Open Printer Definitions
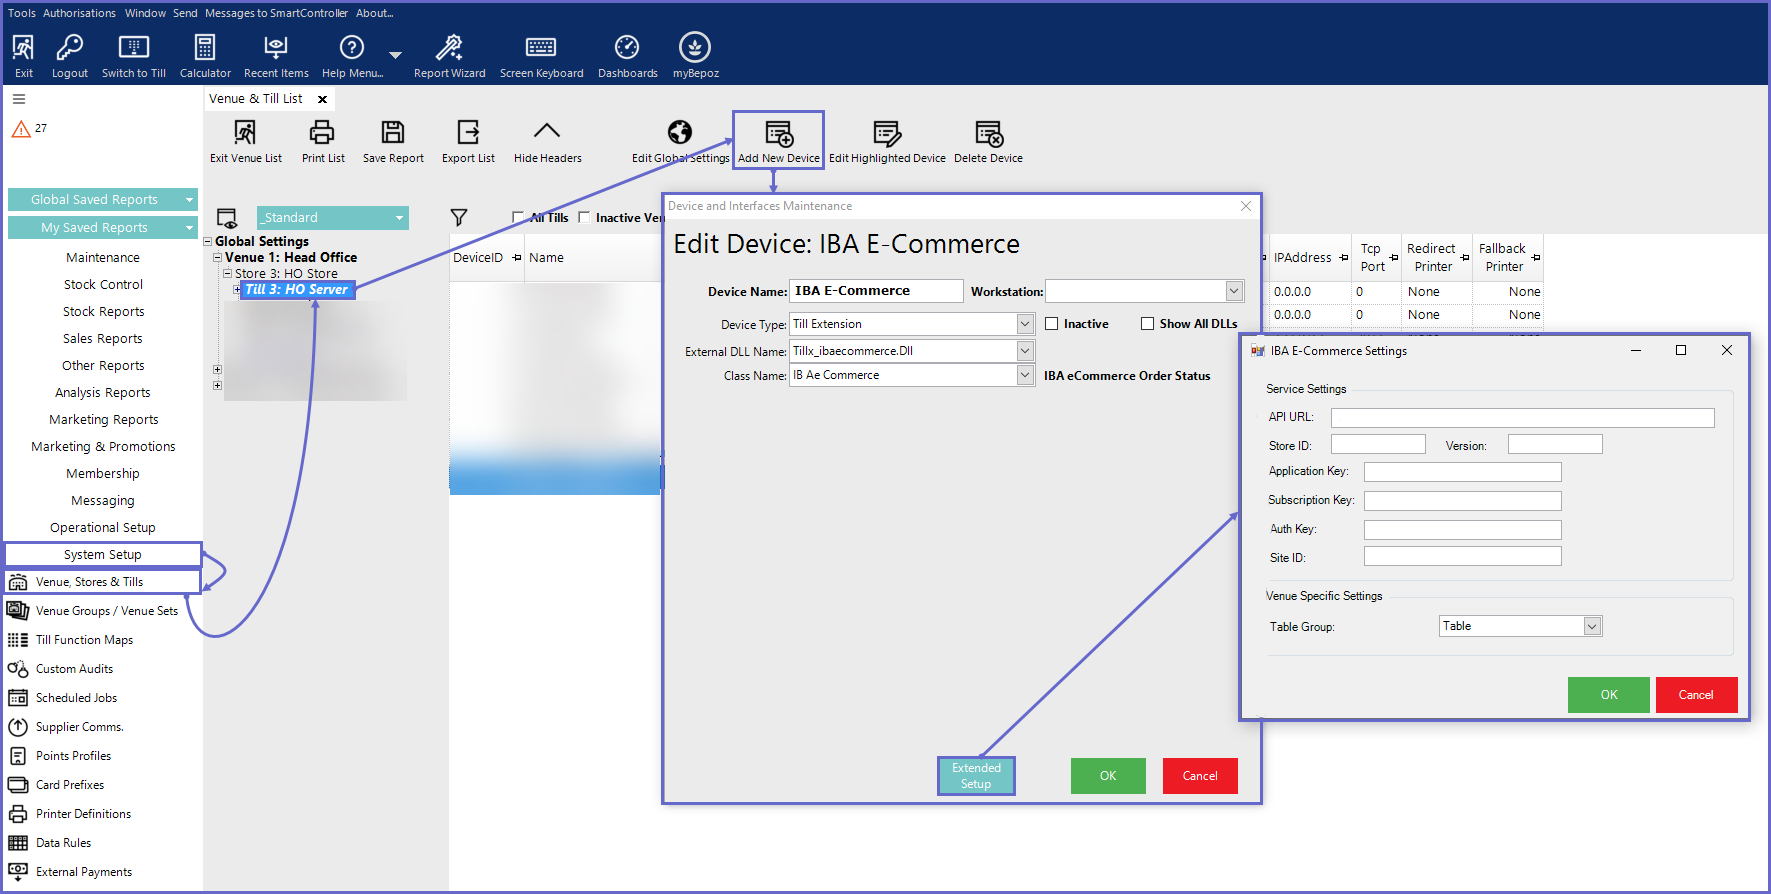This screenshot has height=894, width=1771. coord(83,814)
